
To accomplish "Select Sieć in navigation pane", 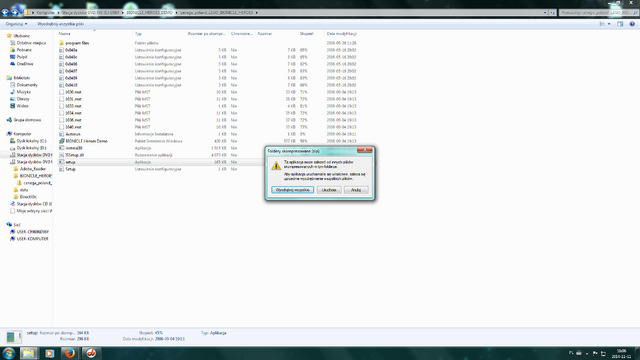I will pos(17,225).
